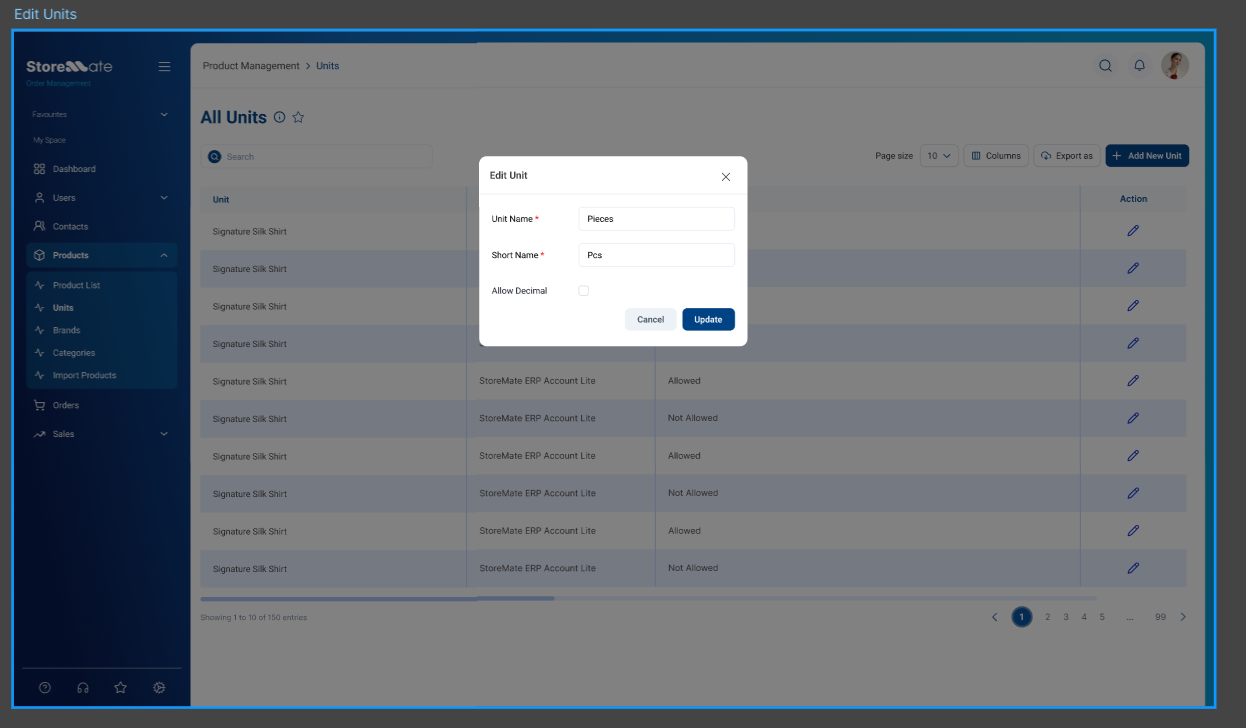Viewport: 1246px width, 728px height.
Task: Click edit pencil in sixth table row
Action: click(x=1133, y=418)
